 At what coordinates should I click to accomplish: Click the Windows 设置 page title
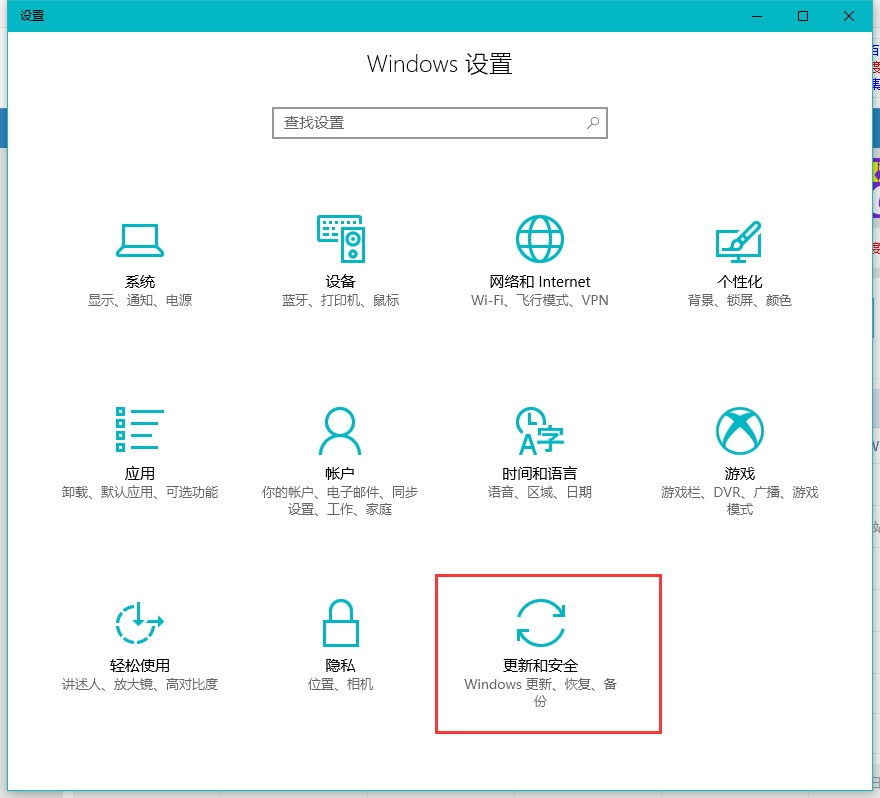point(440,63)
